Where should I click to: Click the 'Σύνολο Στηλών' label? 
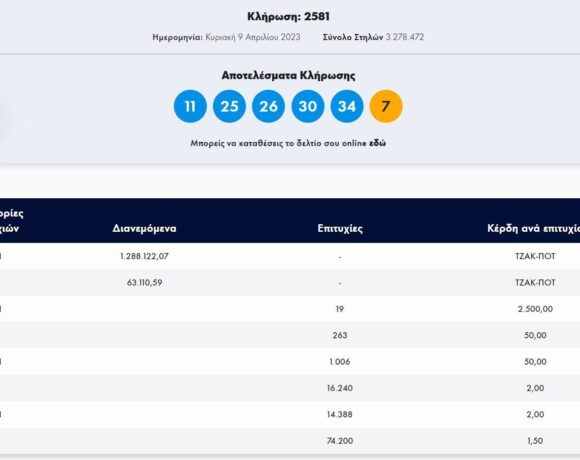point(353,37)
